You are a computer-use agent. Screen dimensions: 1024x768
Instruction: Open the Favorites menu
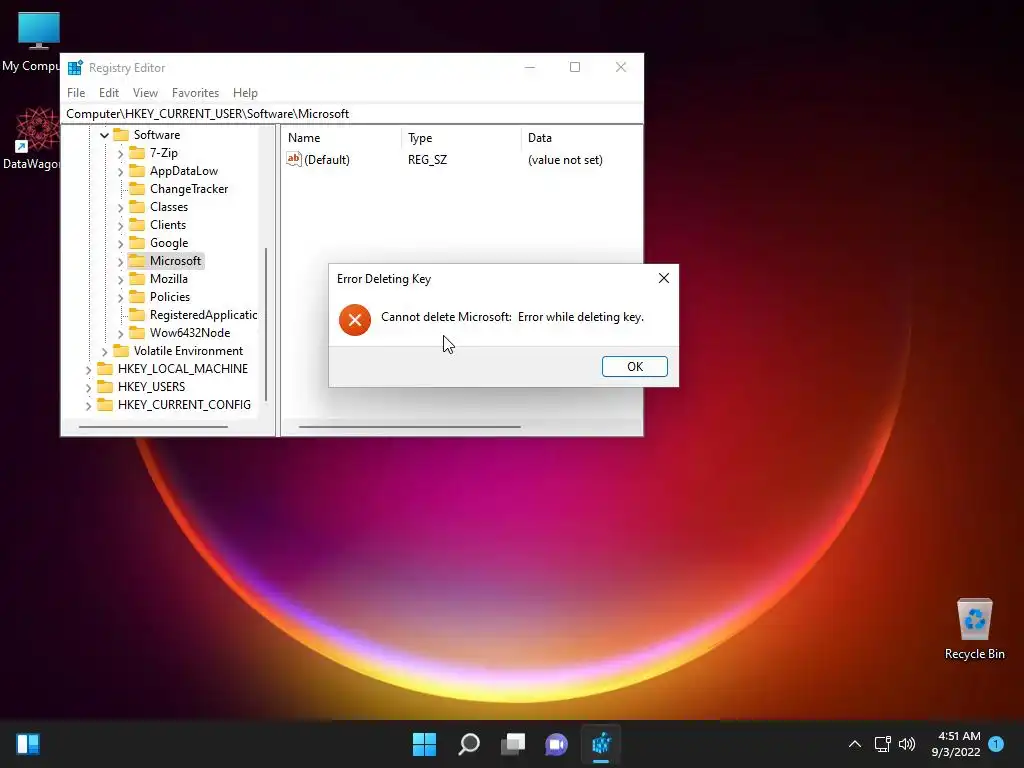195,93
